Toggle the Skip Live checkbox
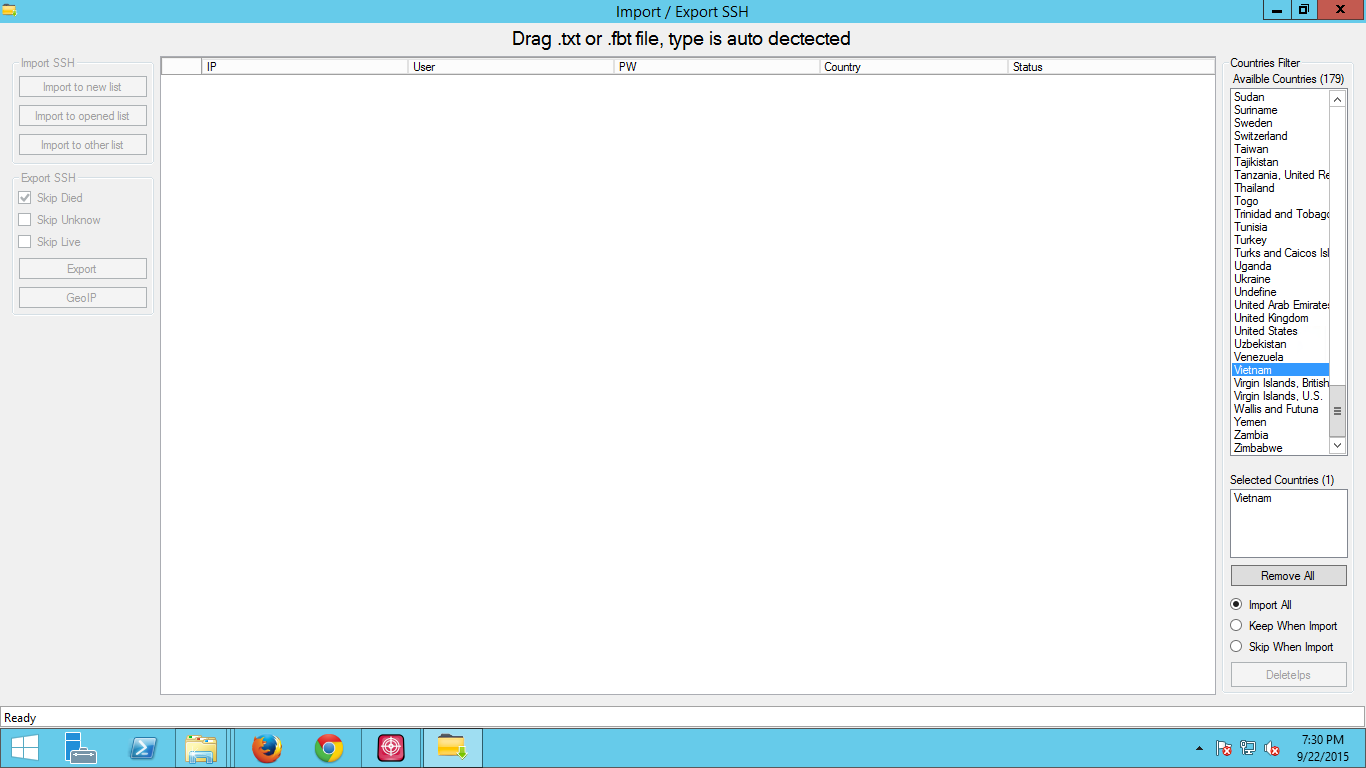This screenshot has width=1366, height=768. (x=25, y=242)
